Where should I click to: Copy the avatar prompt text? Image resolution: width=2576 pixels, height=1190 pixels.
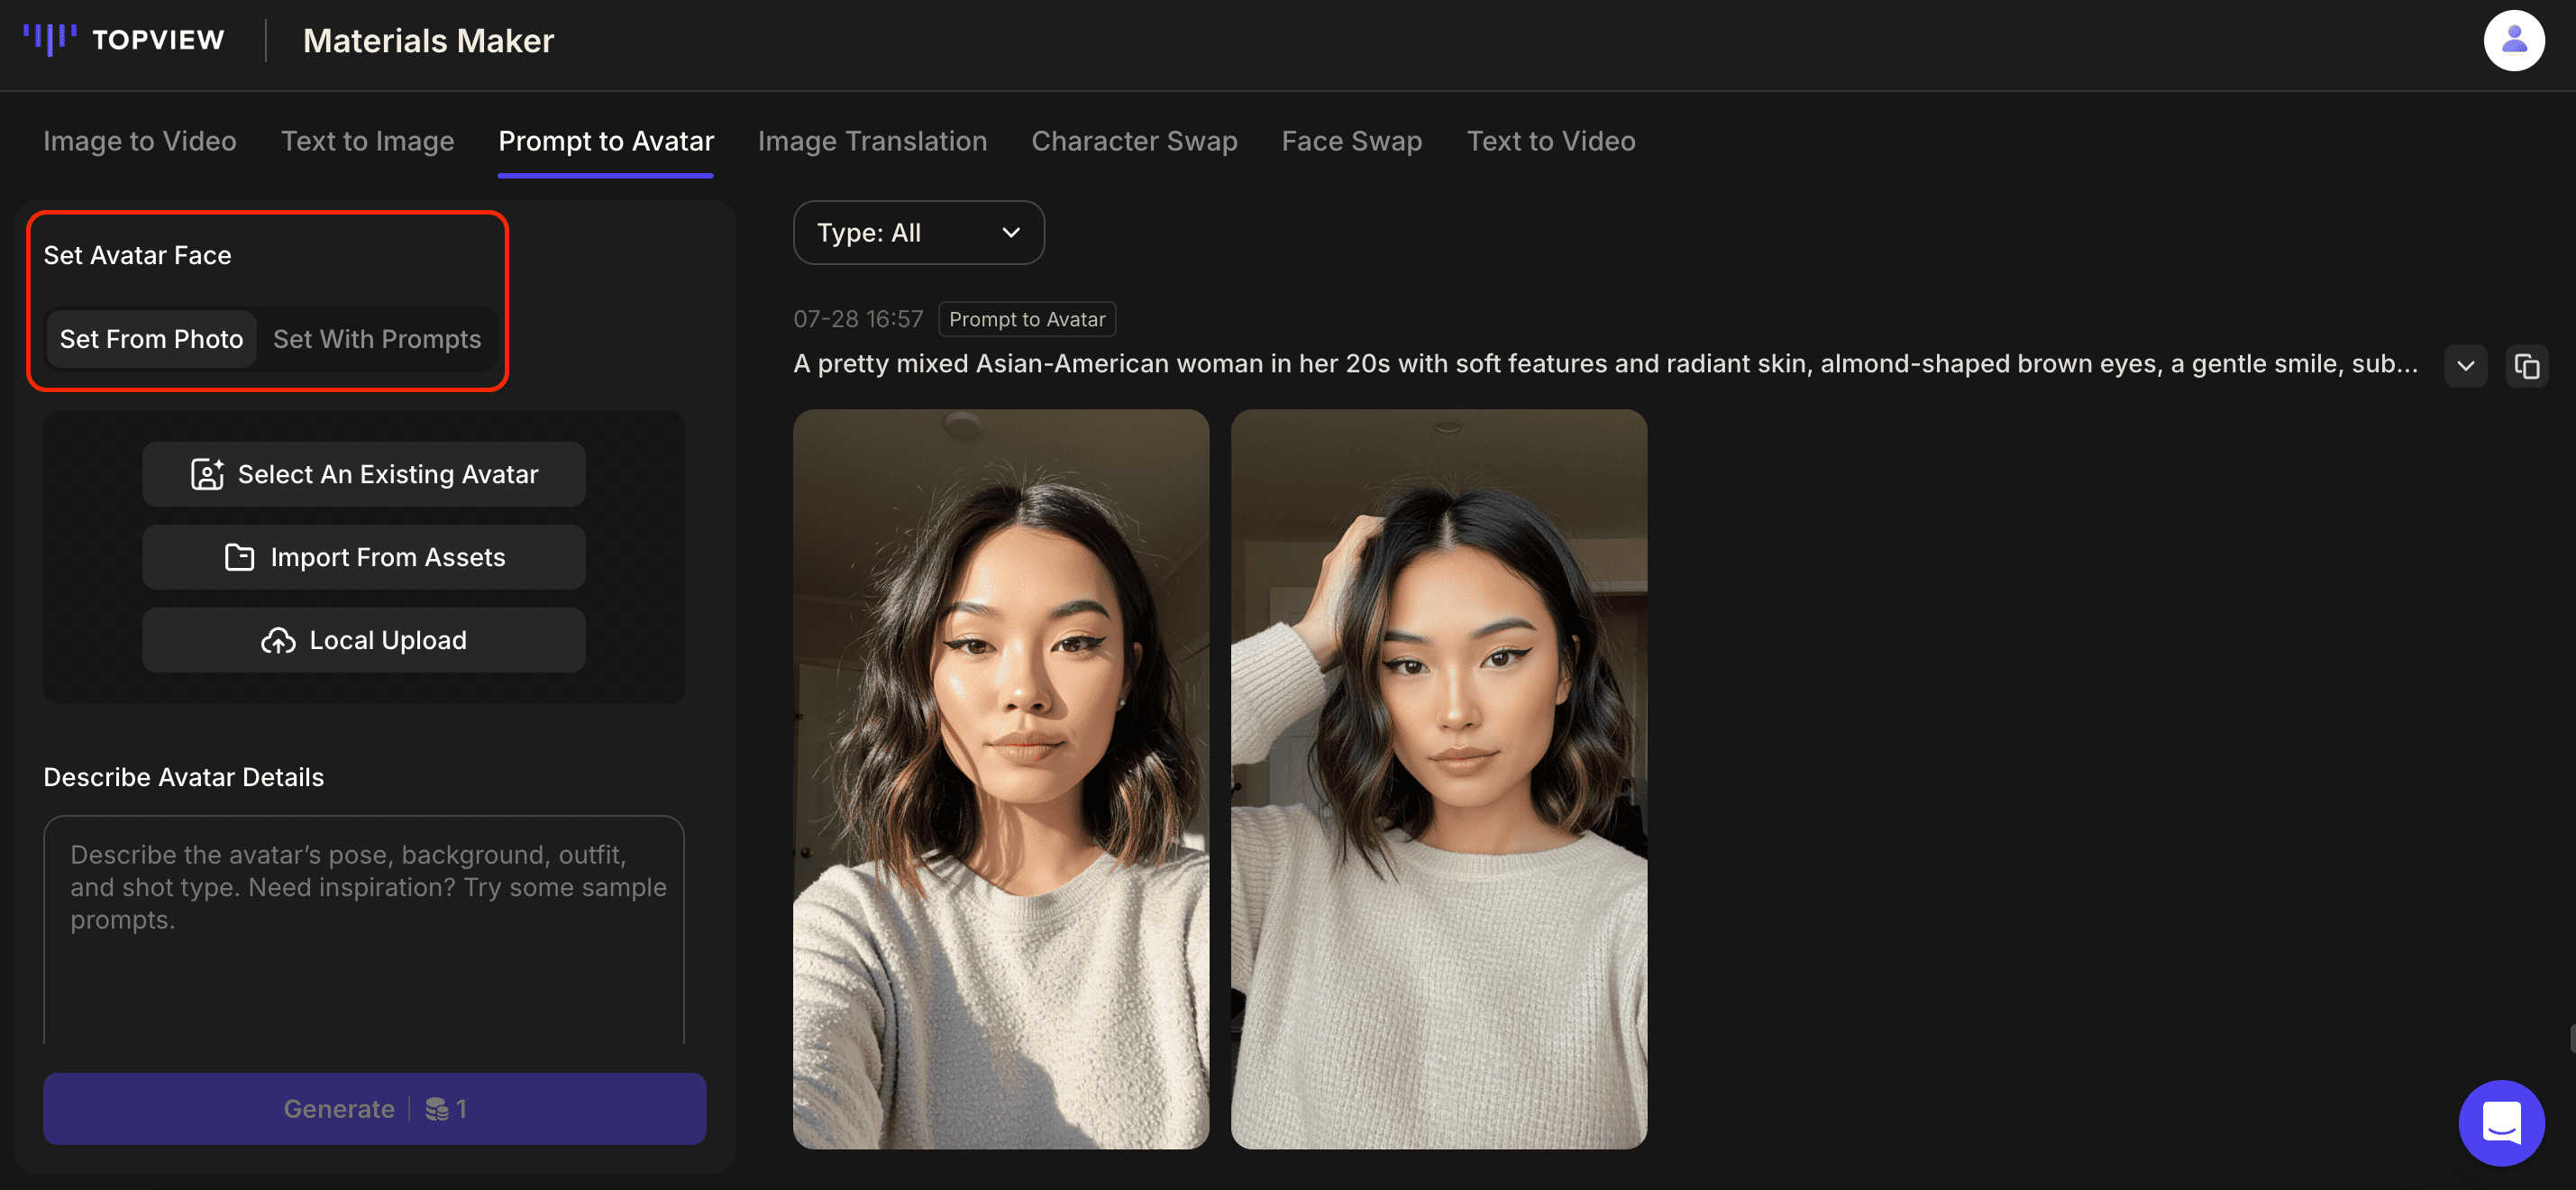[2528, 366]
